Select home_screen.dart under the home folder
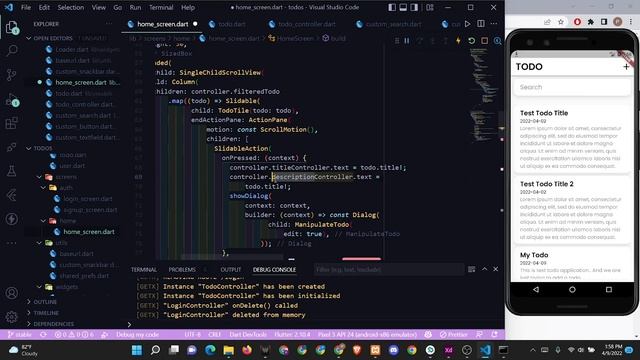The height and width of the screenshot is (360, 640). click(89, 232)
